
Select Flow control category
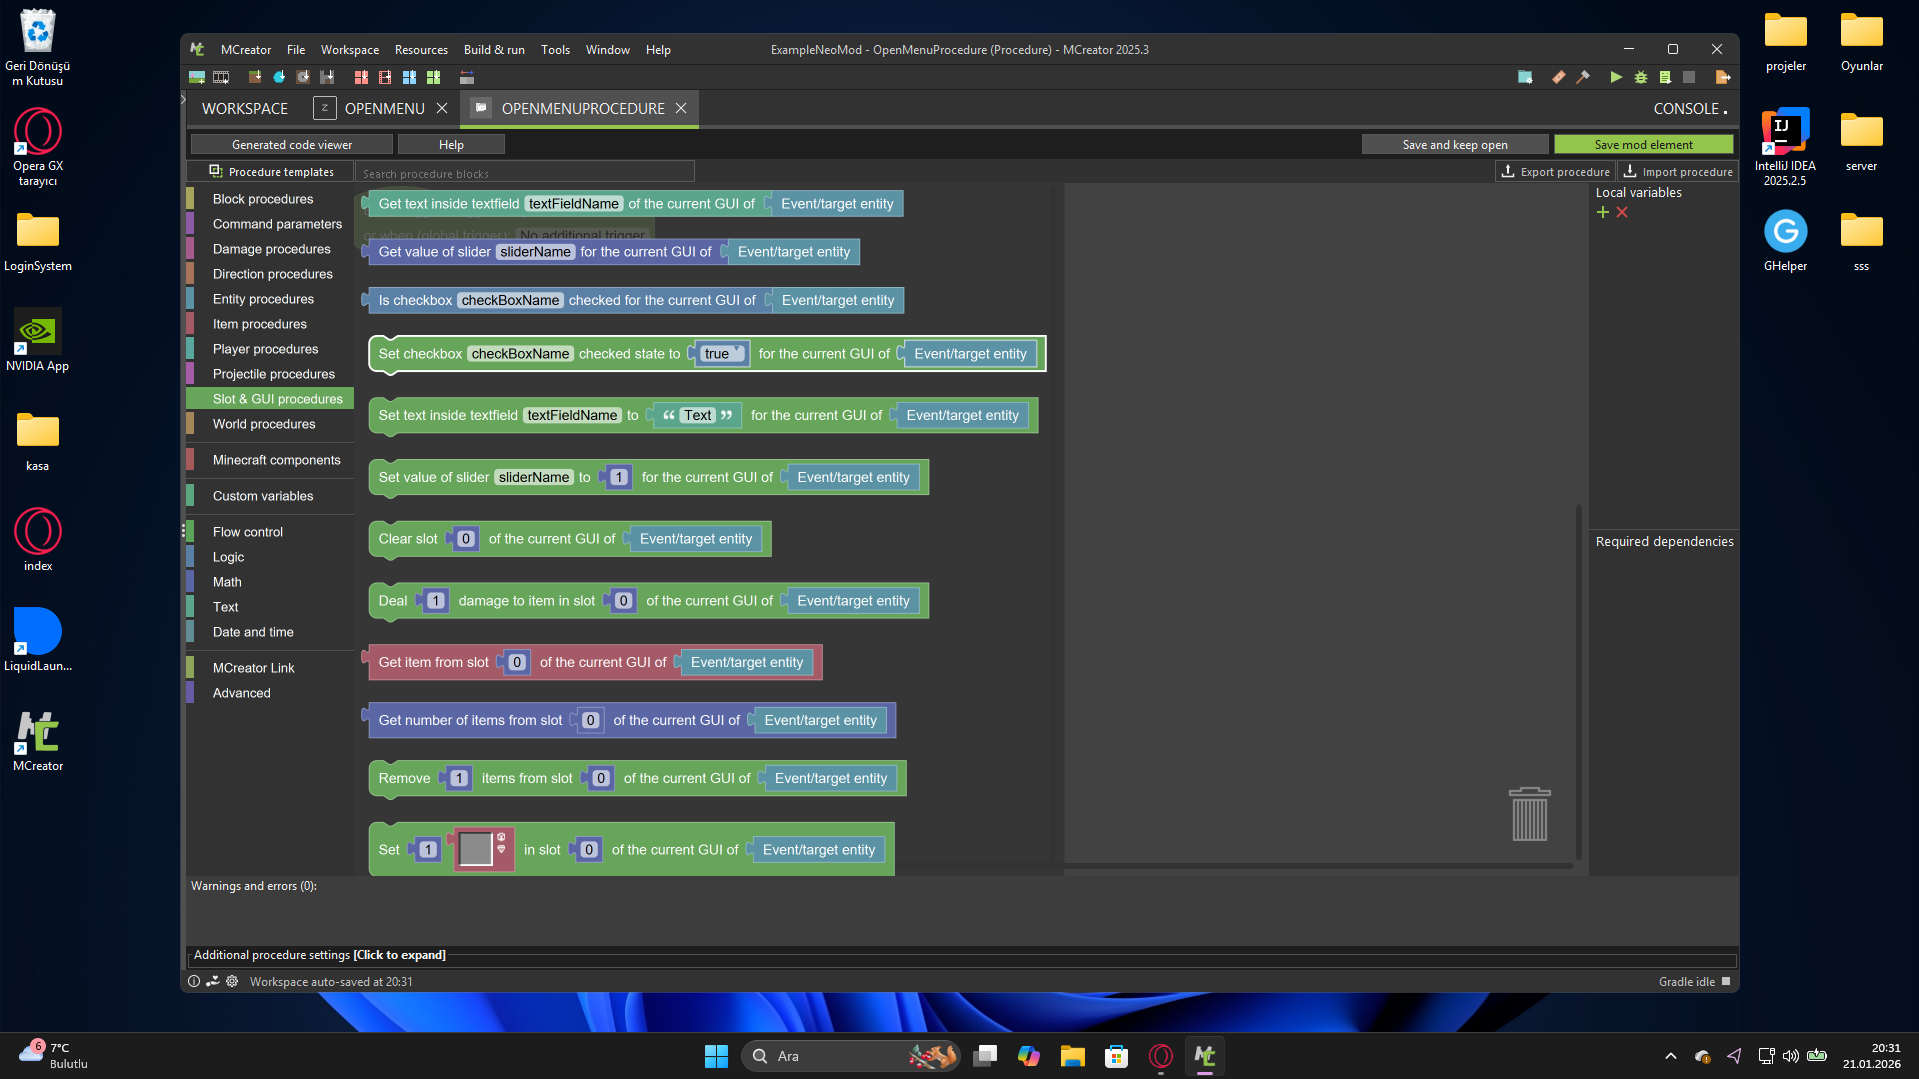270,532
